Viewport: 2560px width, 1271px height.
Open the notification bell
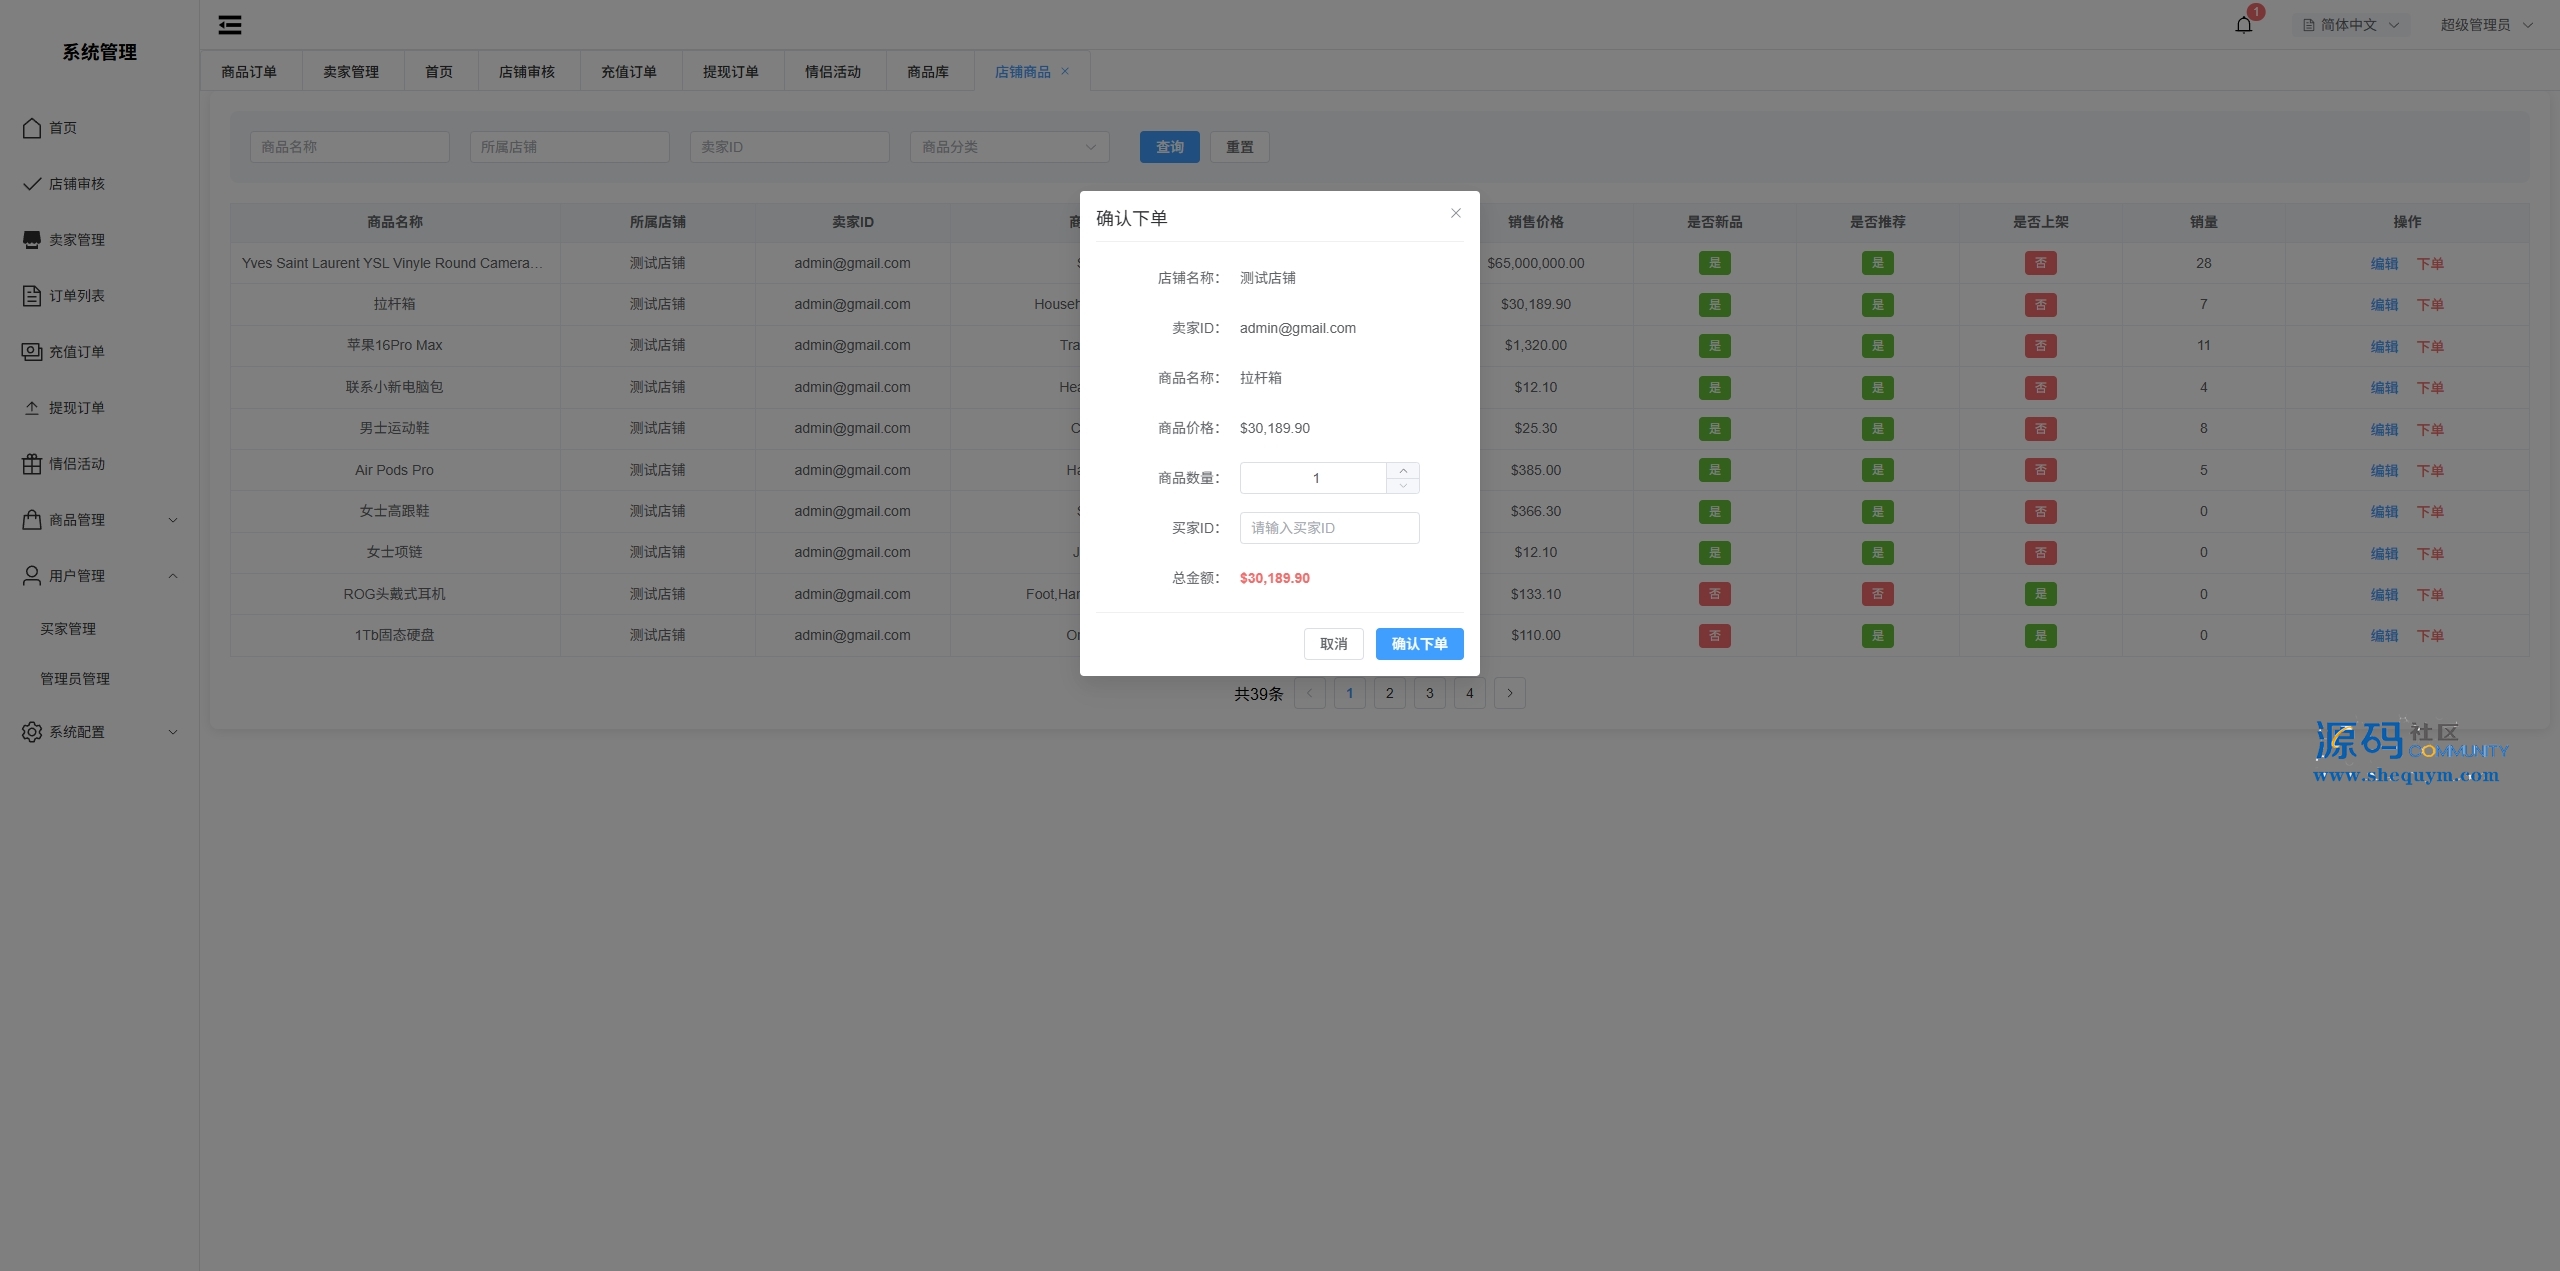tap(2243, 25)
